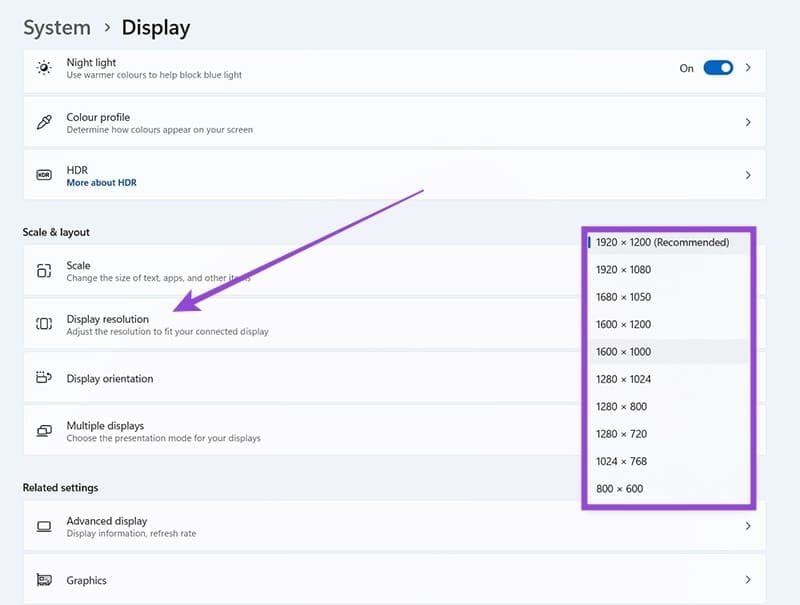800x605 pixels.
Task: Turn off the Night light toggle
Action: [x=717, y=68]
